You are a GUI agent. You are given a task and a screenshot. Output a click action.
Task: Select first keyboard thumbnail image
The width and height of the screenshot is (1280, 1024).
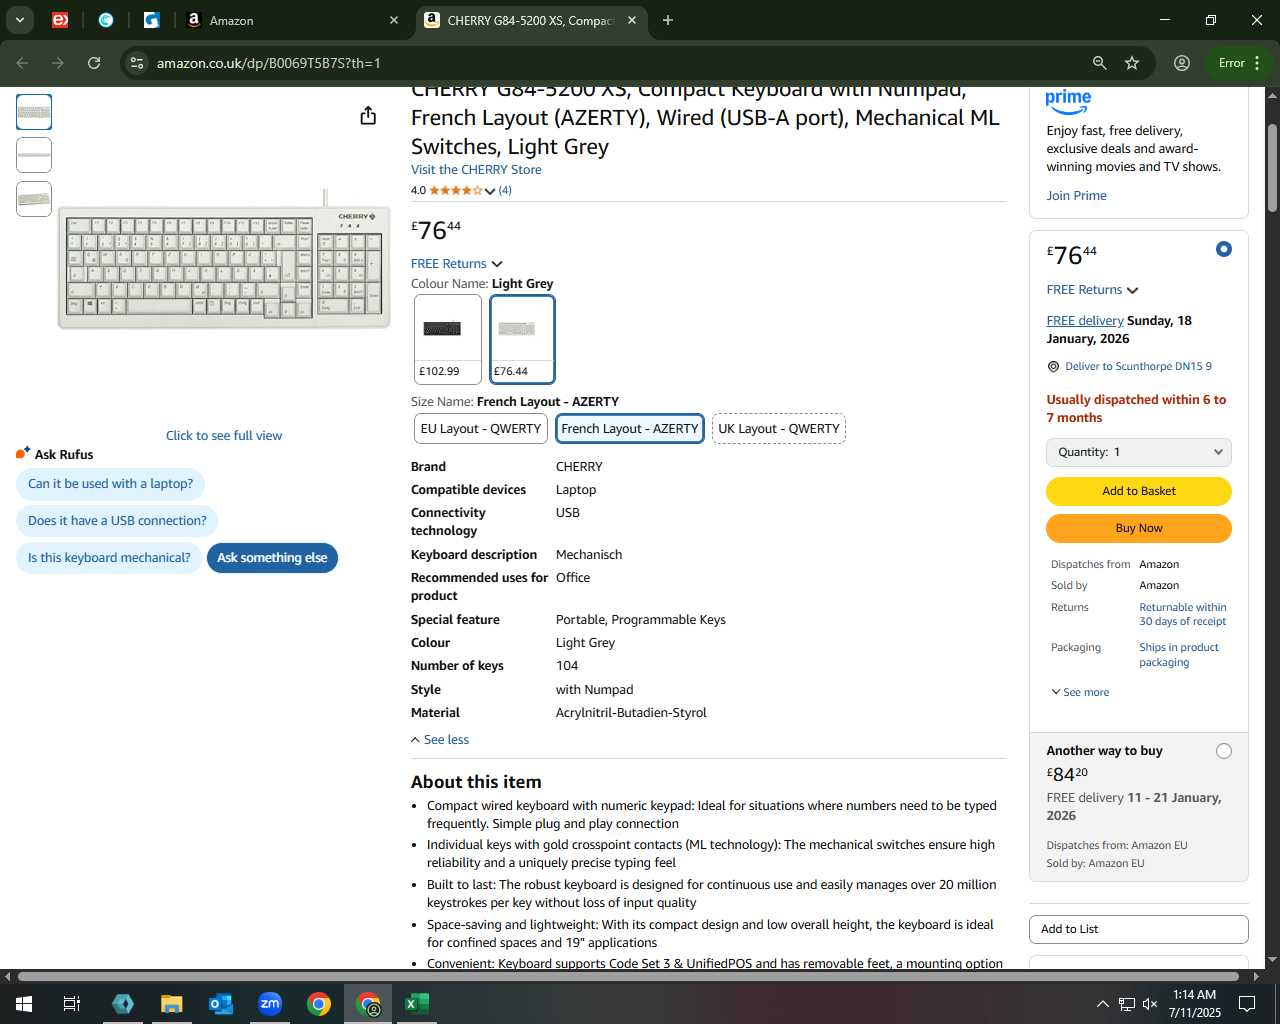coord(34,112)
